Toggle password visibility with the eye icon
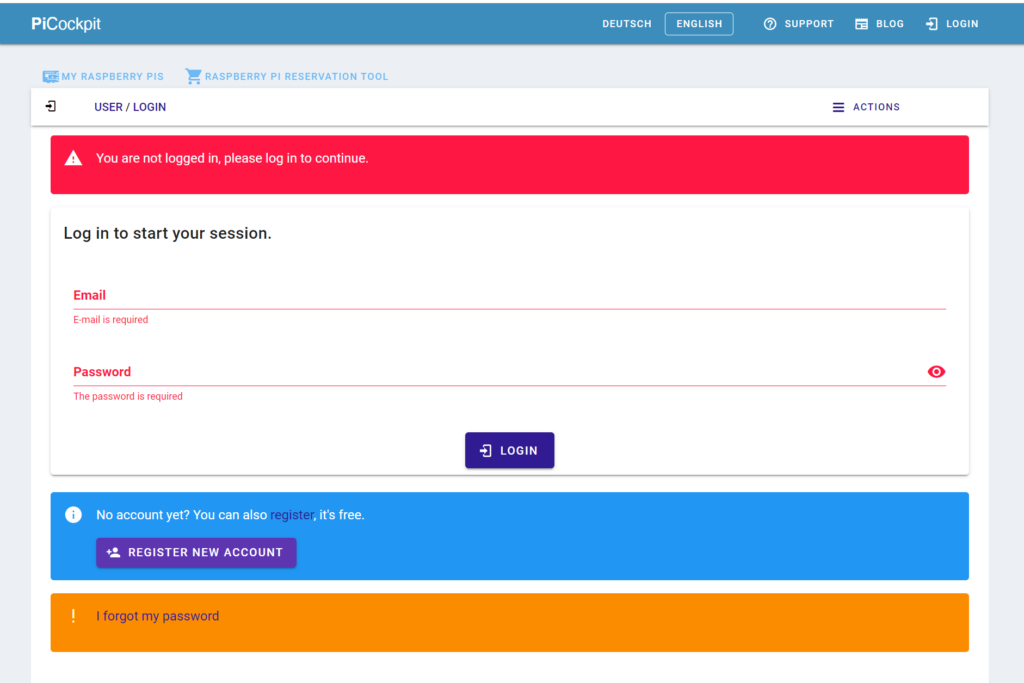Screen dimensions: 1024x683 click(x=936, y=372)
